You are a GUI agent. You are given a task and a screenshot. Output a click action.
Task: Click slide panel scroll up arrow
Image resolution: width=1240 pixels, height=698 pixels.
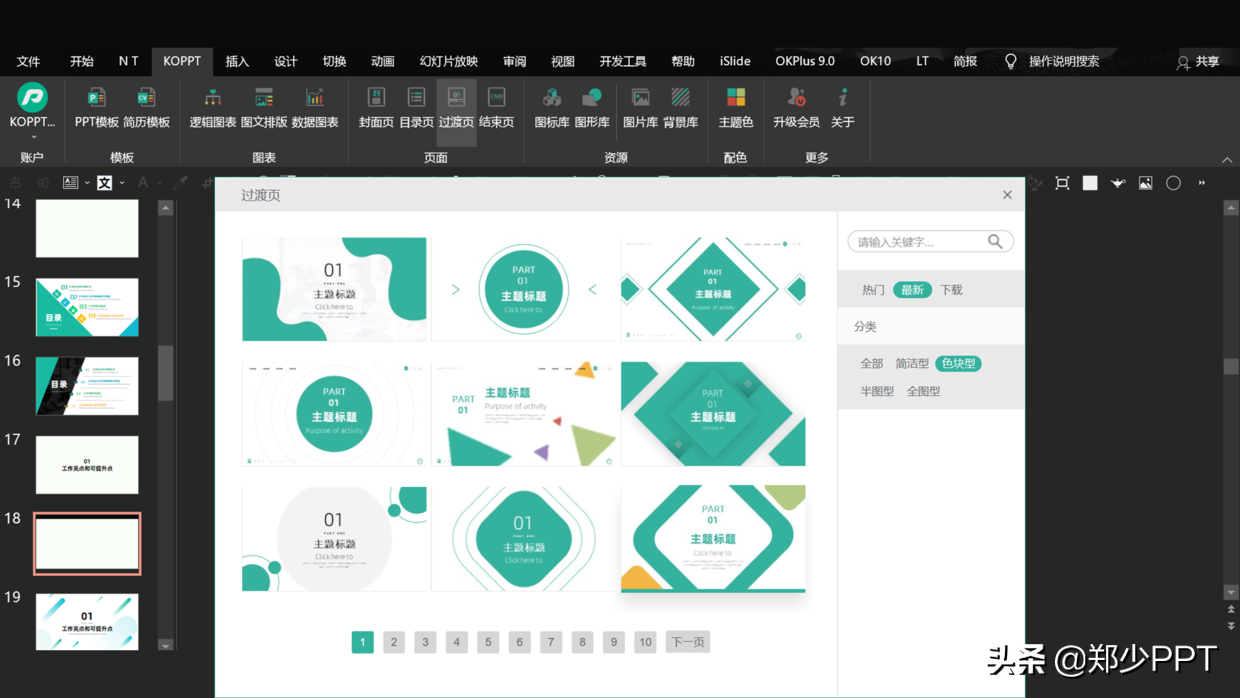click(166, 208)
